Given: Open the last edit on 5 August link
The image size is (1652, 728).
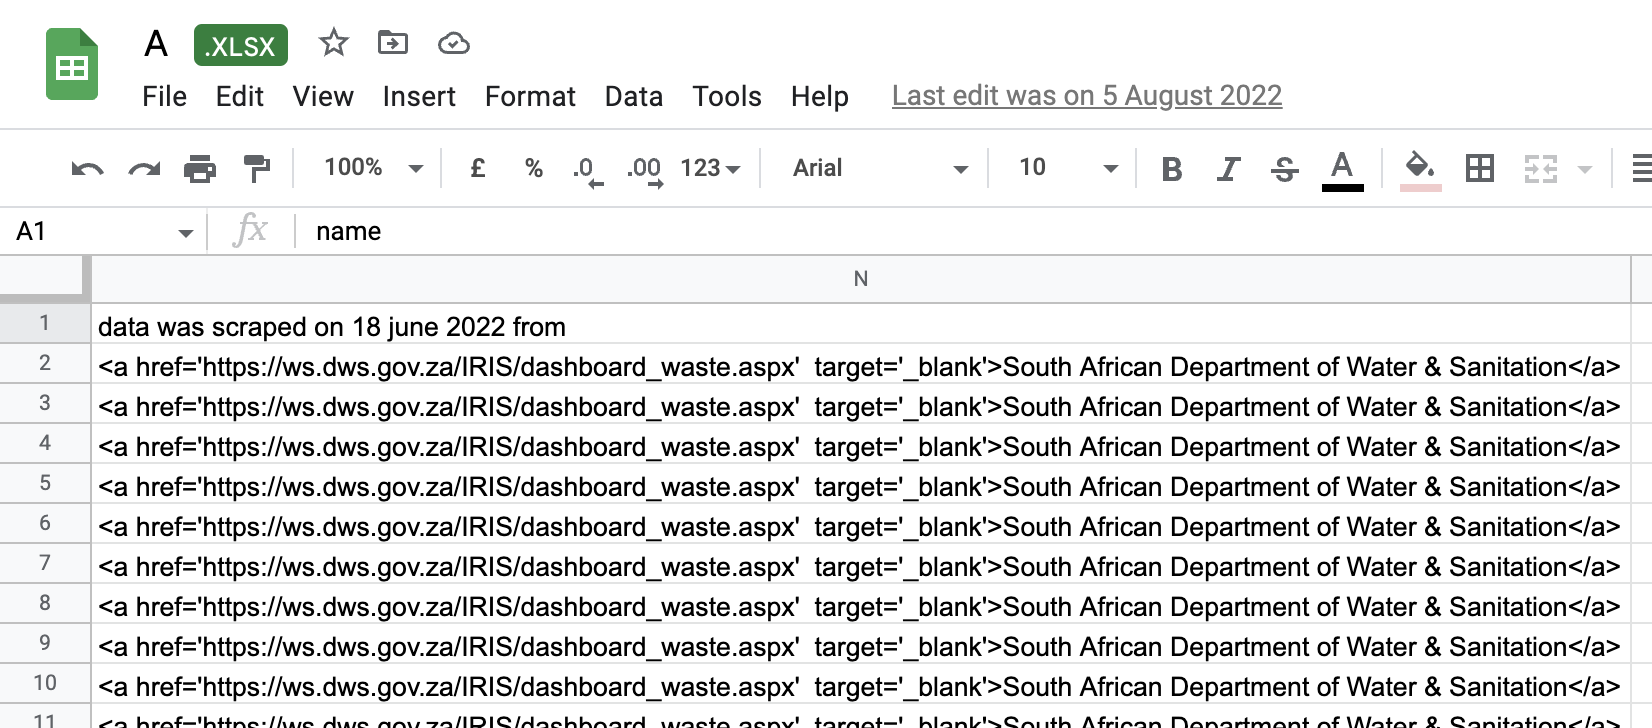Looking at the screenshot, I should (1087, 96).
